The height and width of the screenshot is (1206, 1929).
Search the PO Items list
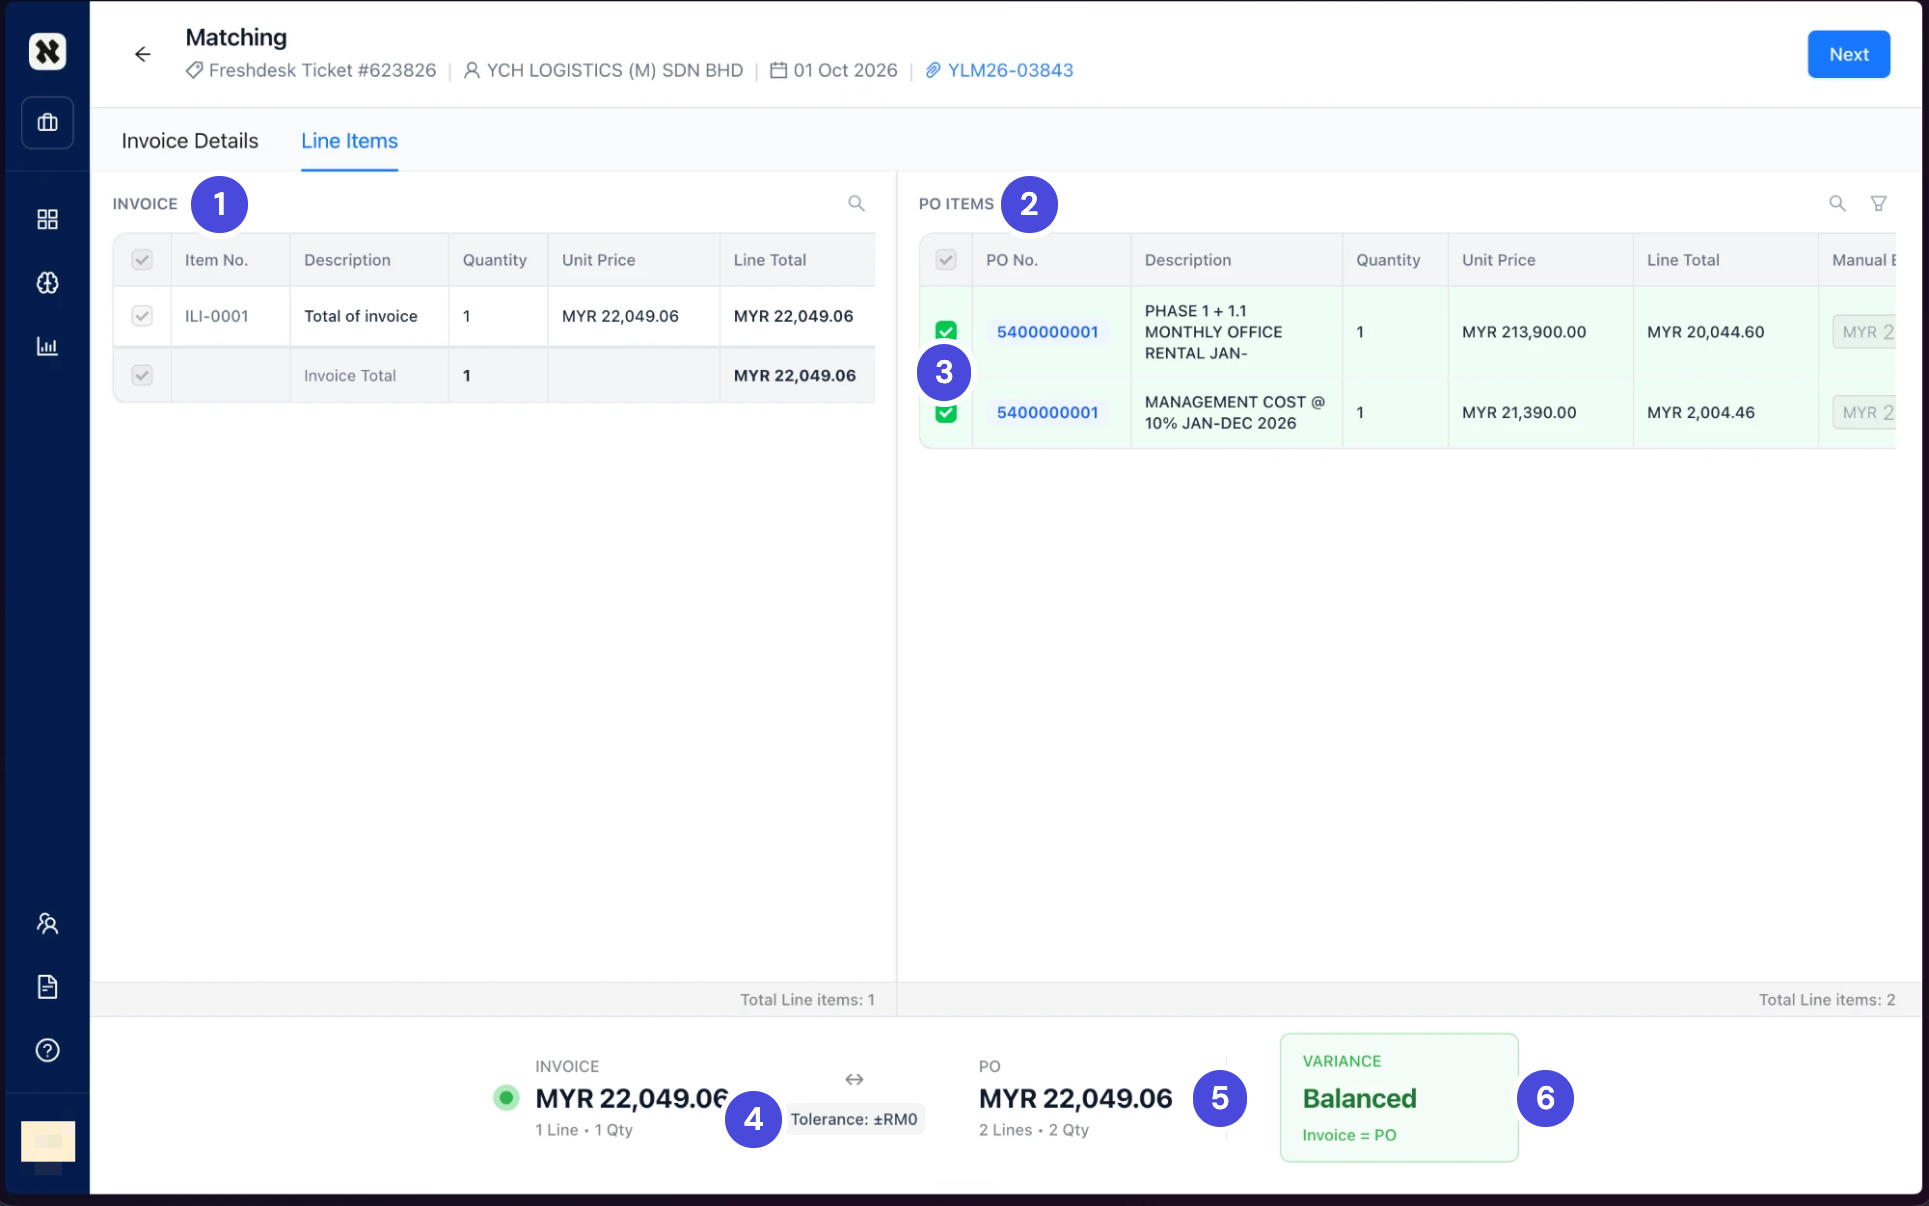tap(1837, 203)
